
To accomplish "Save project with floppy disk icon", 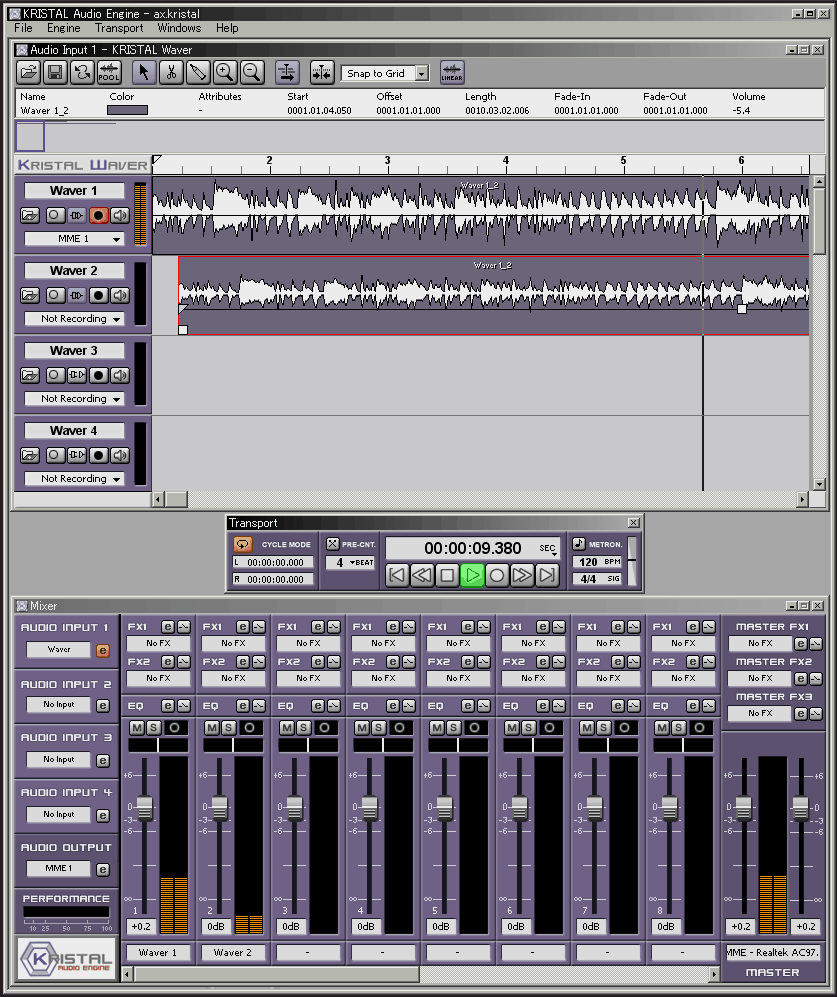I will pos(55,72).
